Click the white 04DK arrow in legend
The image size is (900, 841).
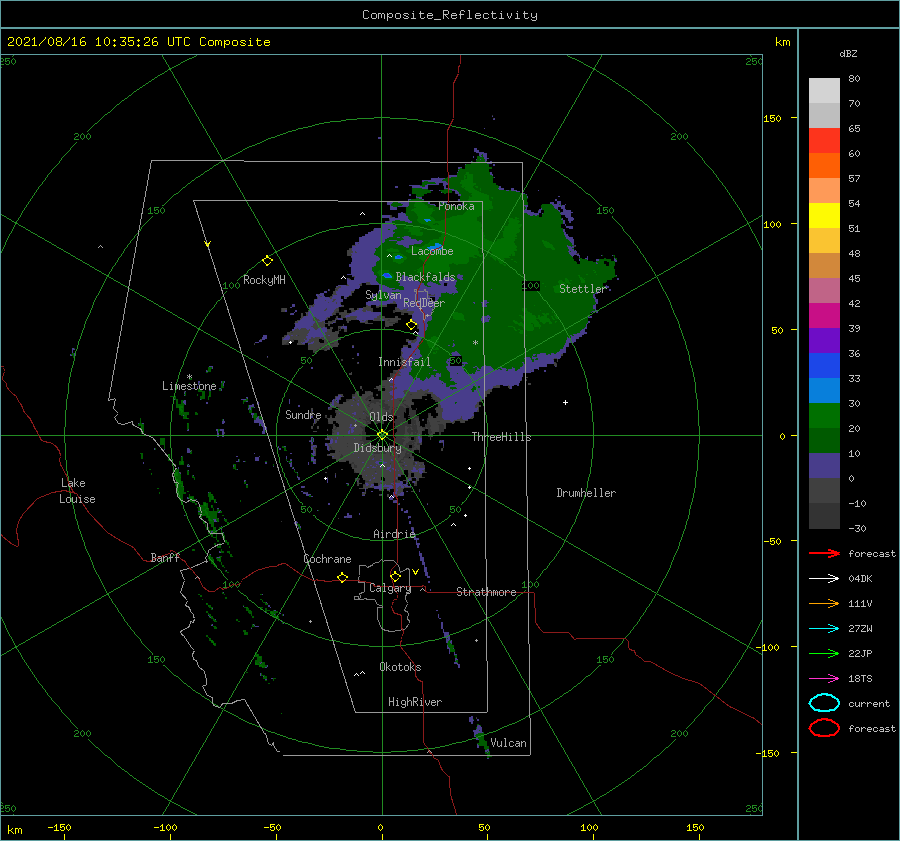(x=824, y=579)
